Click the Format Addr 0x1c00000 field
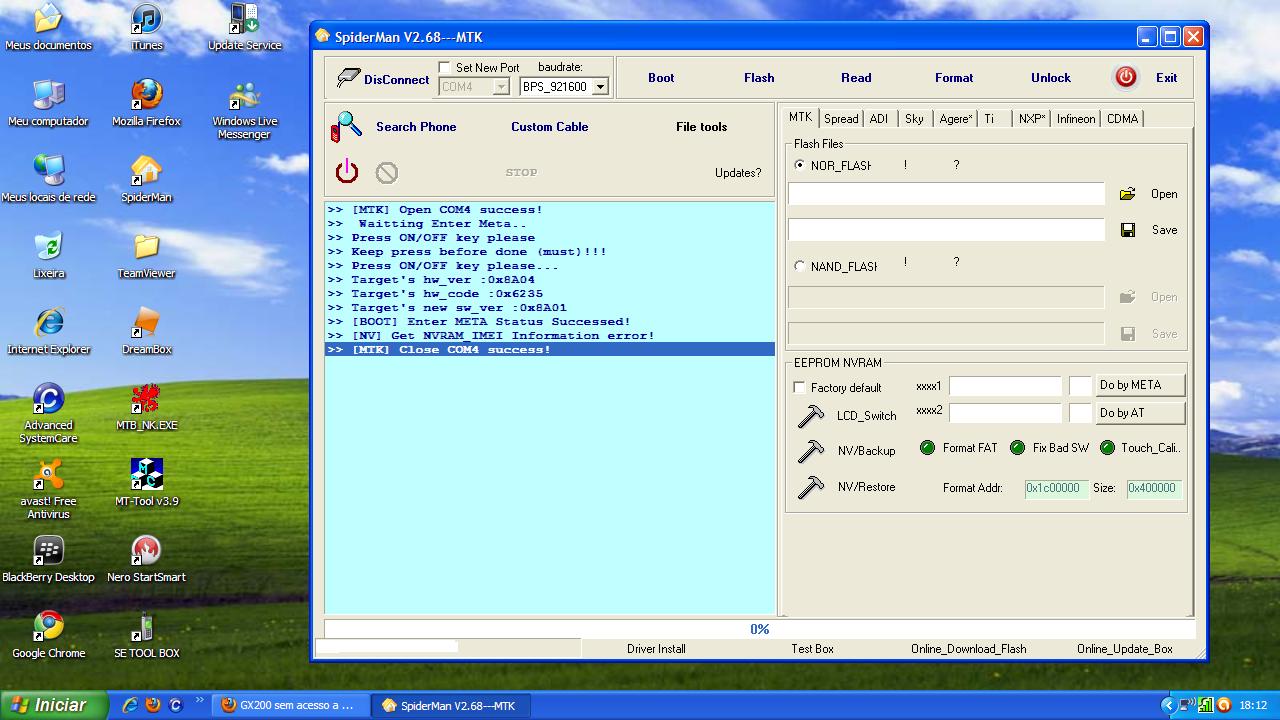The image size is (1280, 720). 1056,488
